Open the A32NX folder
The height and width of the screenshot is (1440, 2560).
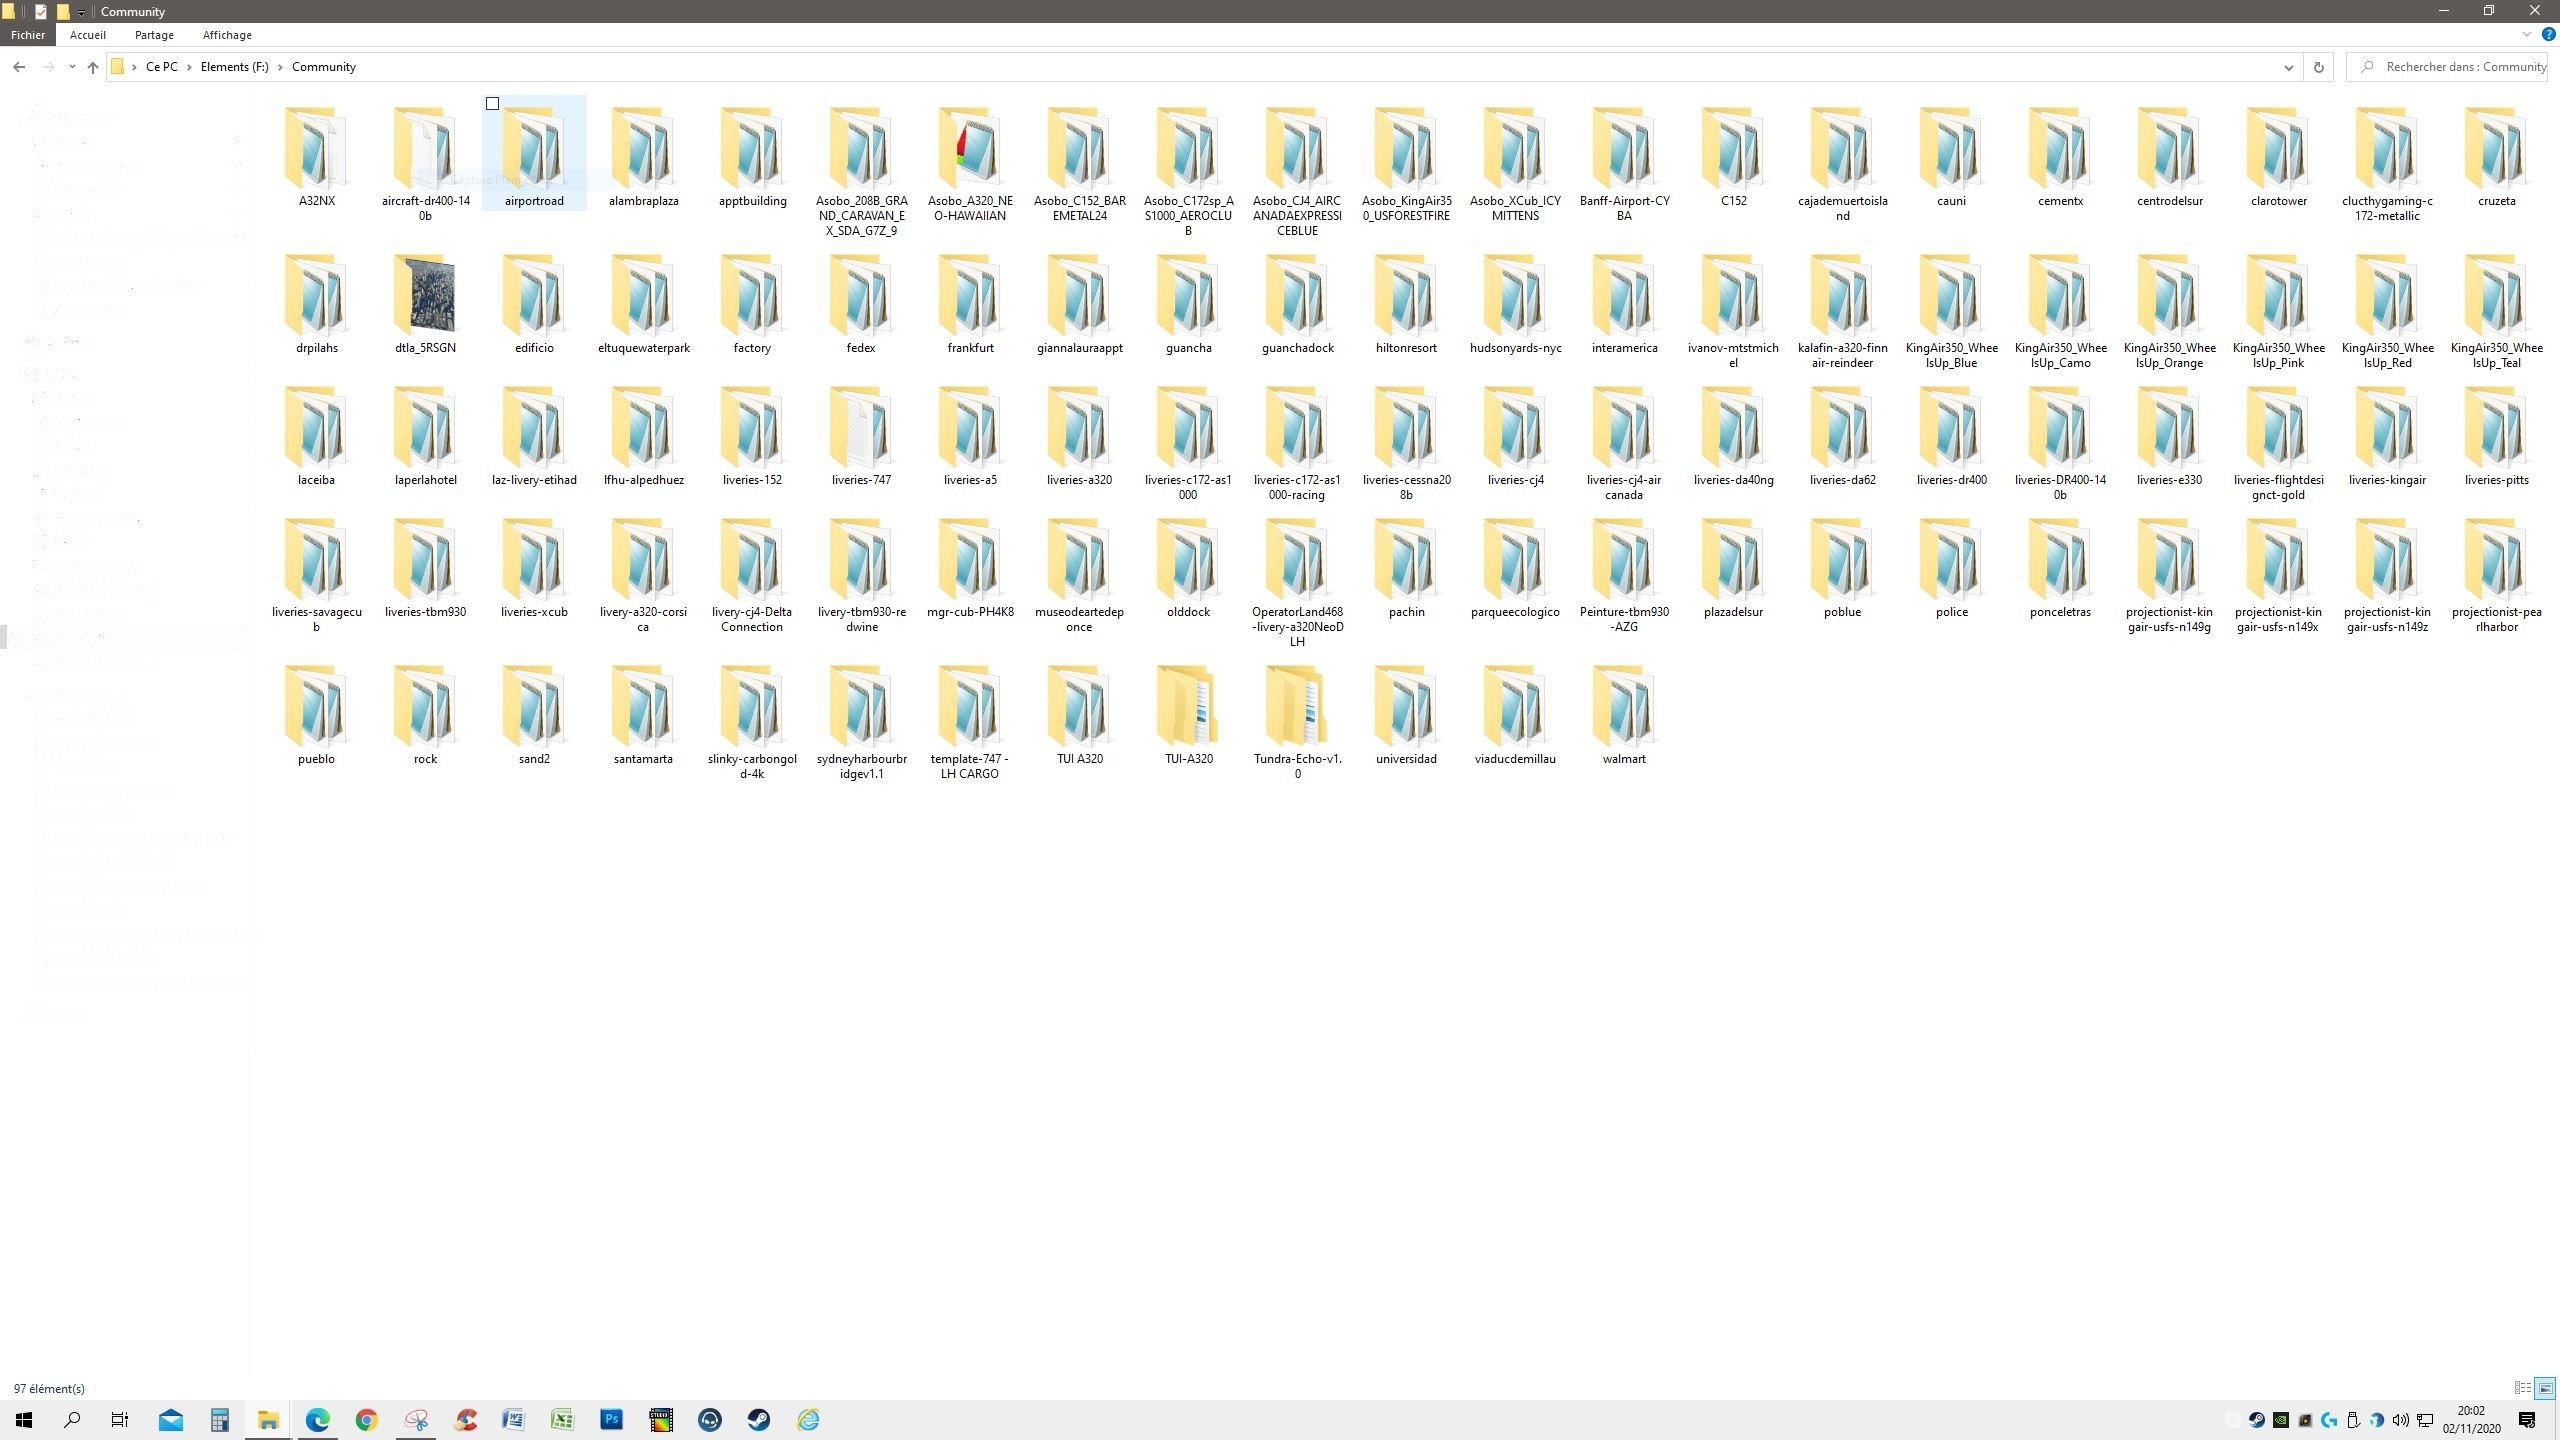316,150
